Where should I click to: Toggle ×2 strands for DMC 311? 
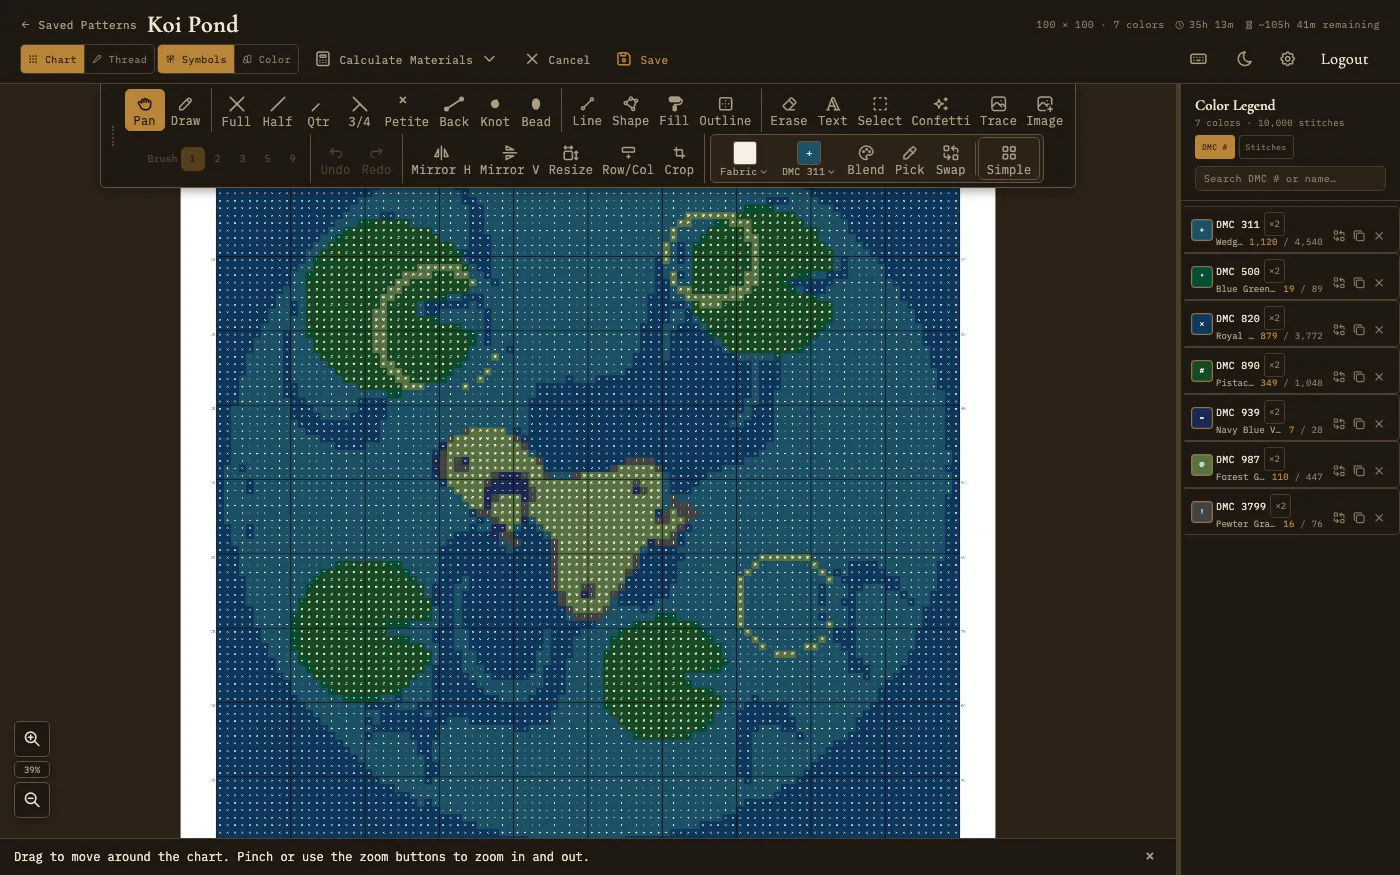pos(1274,224)
